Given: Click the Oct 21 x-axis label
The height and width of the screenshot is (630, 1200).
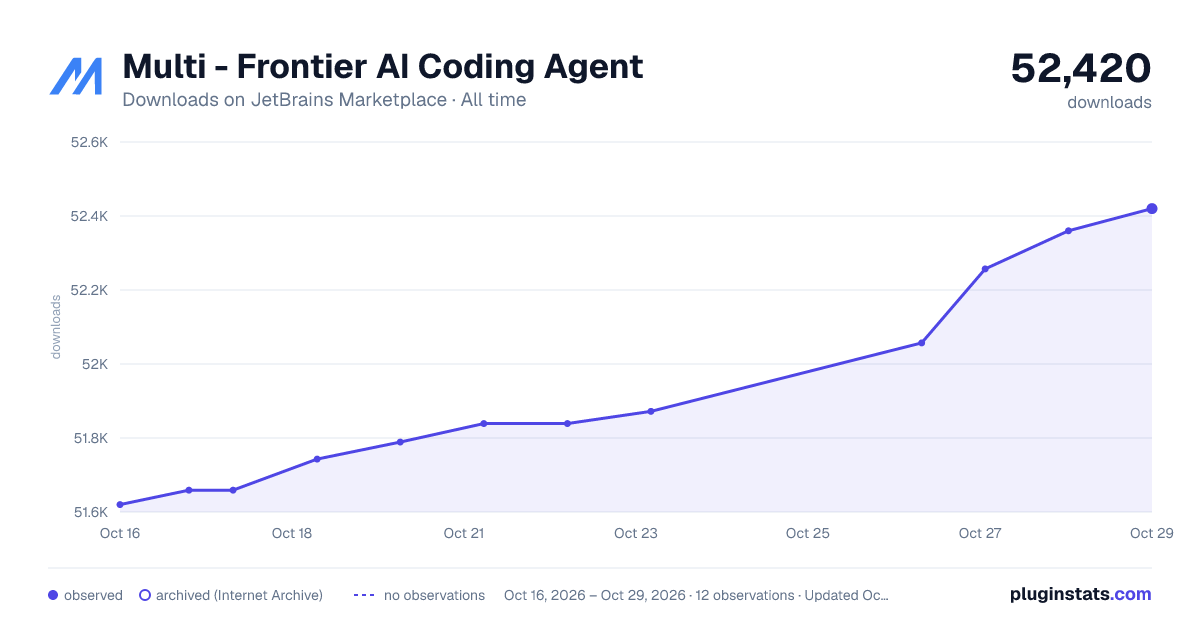Looking at the screenshot, I should coord(464,533).
